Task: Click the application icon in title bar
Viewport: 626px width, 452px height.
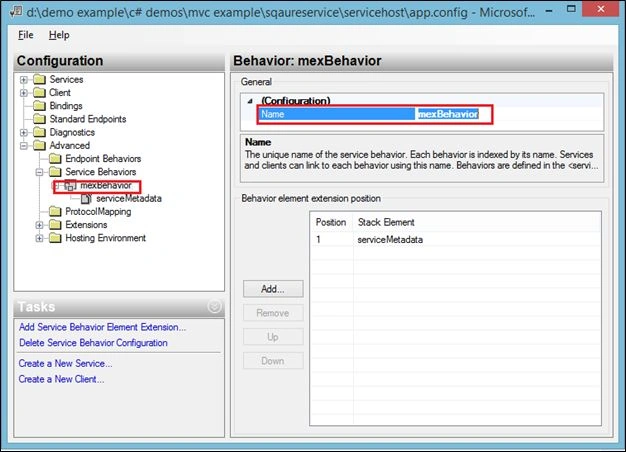Action: 16,12
